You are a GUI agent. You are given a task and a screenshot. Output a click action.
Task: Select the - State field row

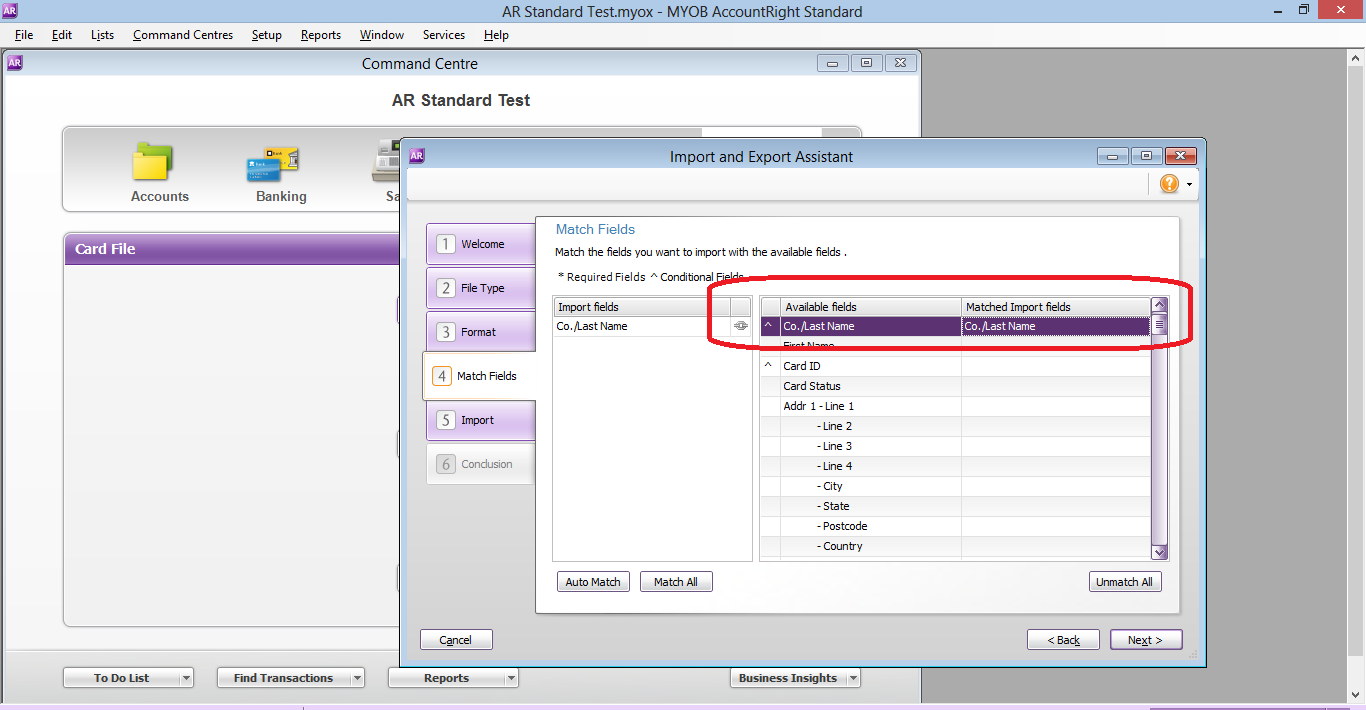tap(870, 506)
